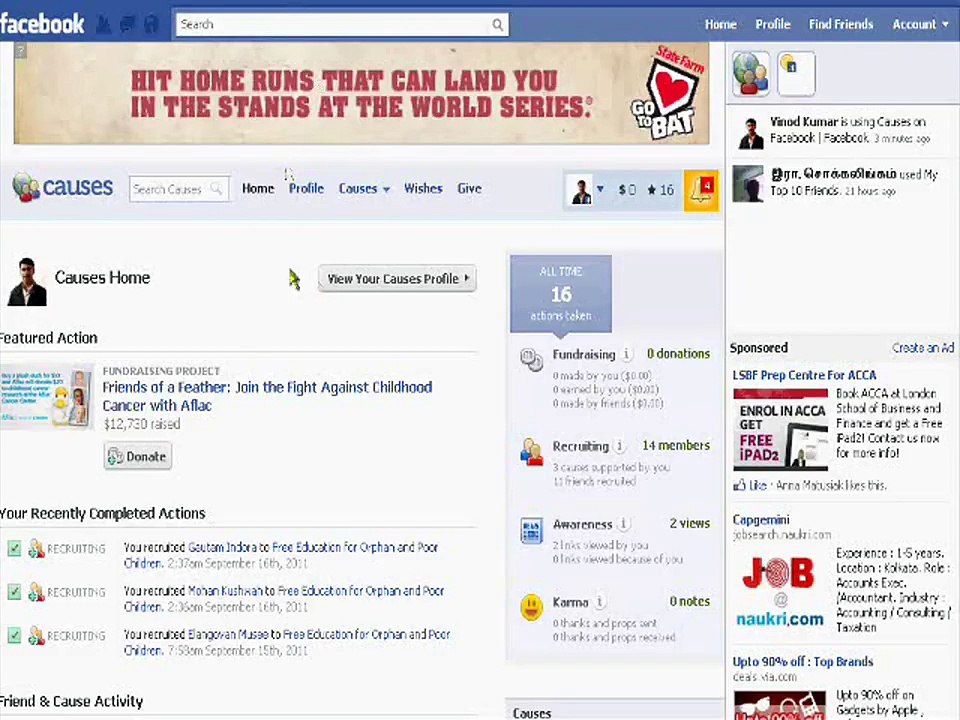The height and width of the screenshot is (720, 960).
Task: Click 0 donations text under Fundraising
Action: 678,353
